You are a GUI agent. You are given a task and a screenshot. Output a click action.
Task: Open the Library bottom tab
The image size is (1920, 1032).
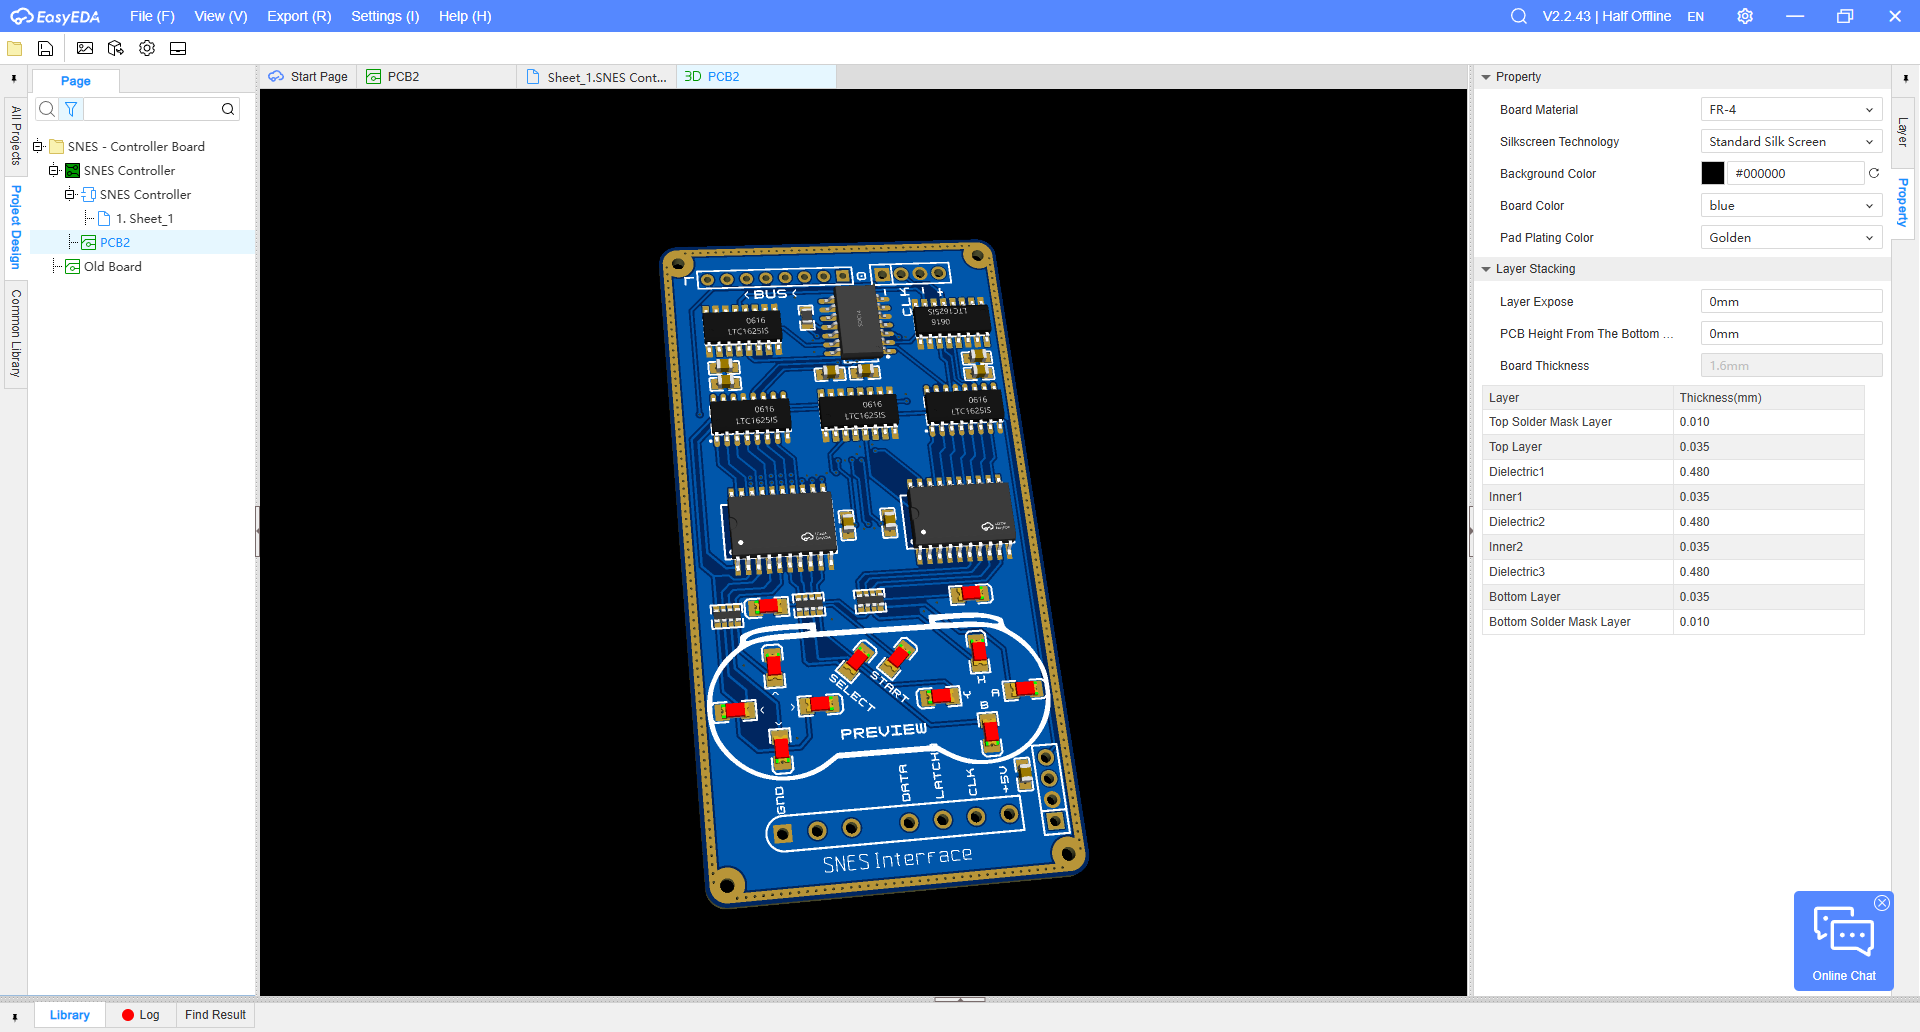(x=70, y=1015)
